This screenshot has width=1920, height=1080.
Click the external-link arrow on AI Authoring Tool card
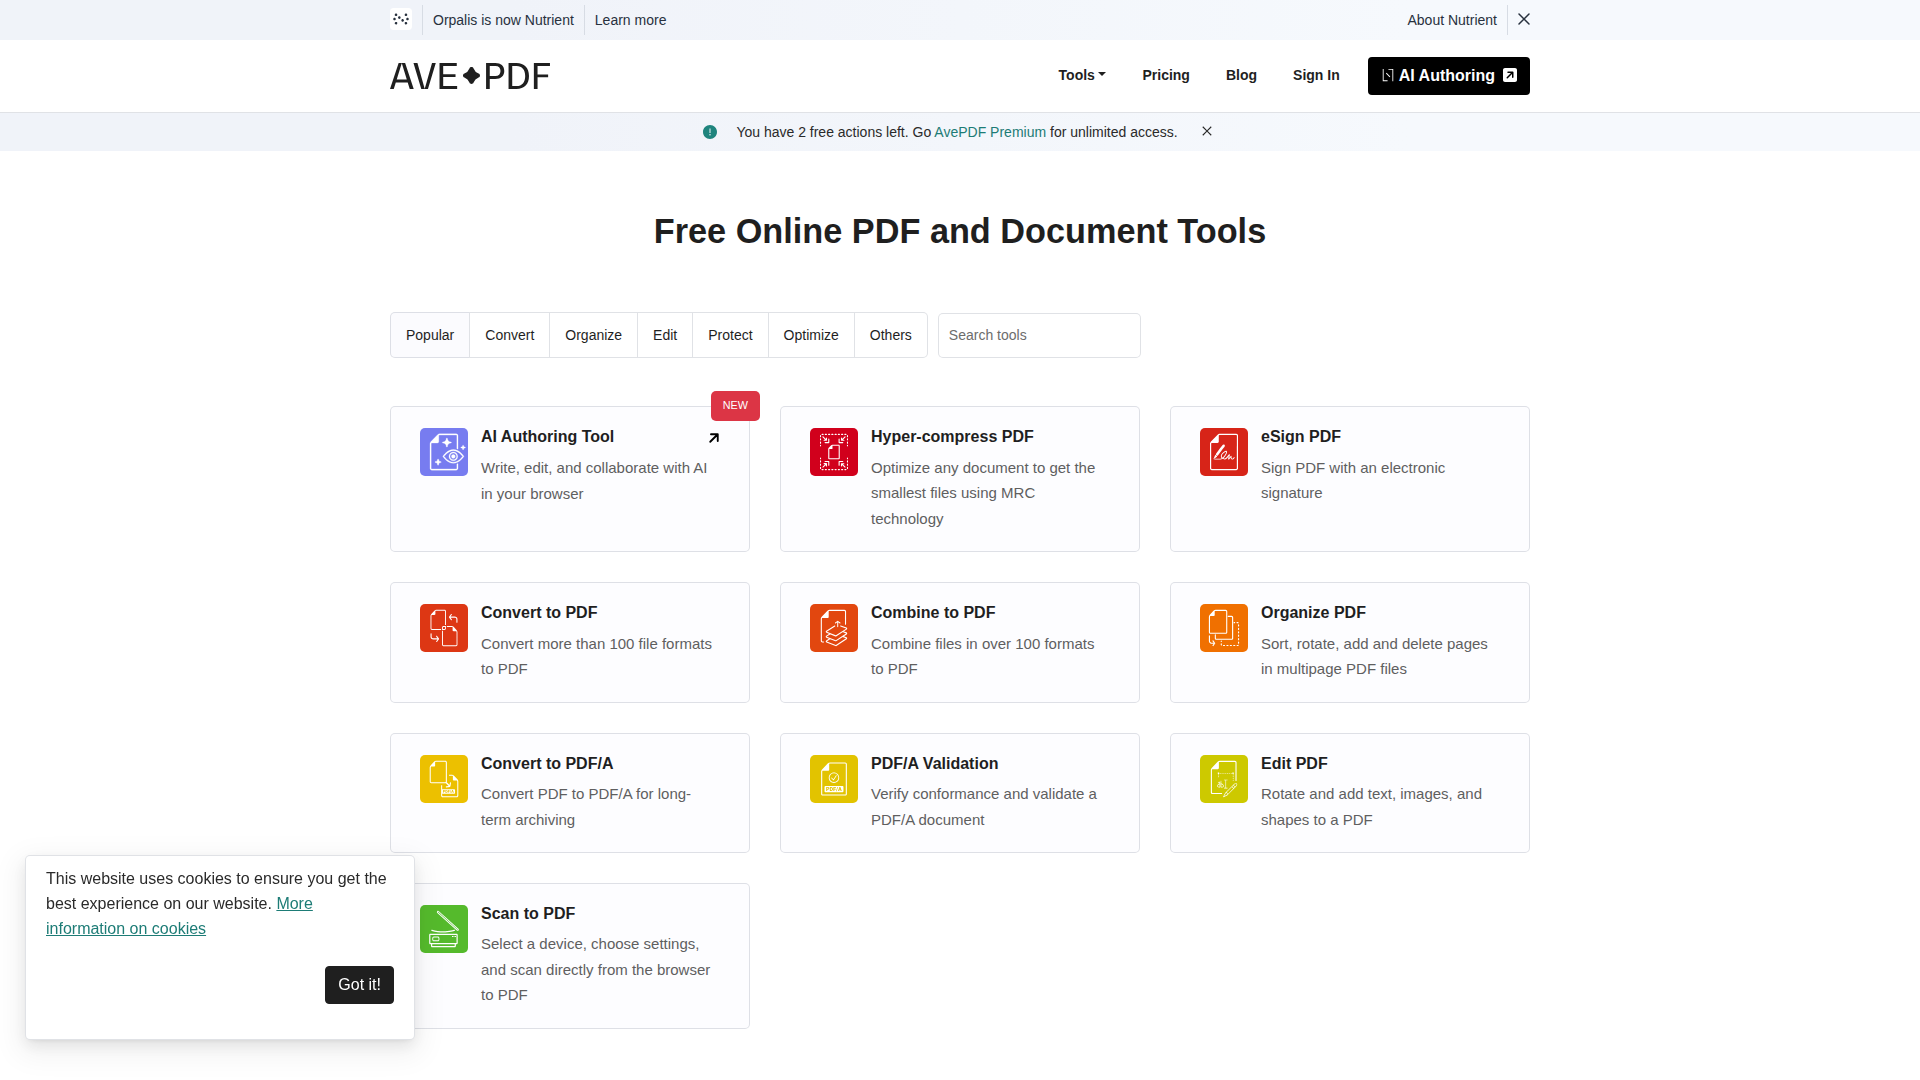click(x=714, y=438)
